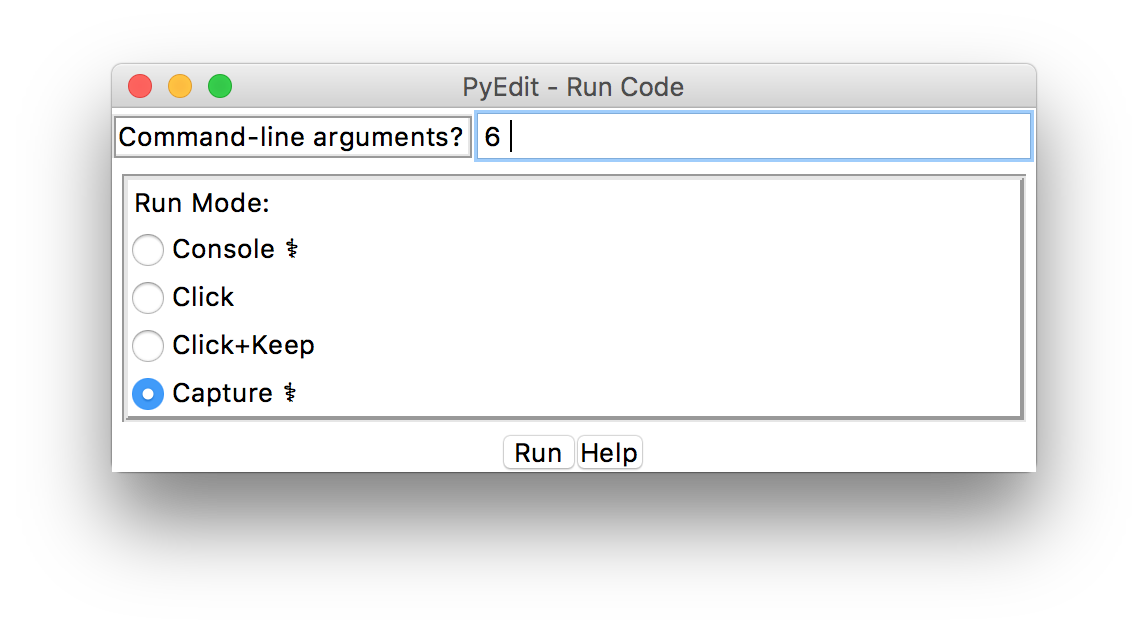This screenshot has width=1148, height=632.
Task: Click the number 6 in the field
Action: pos(492,138)
